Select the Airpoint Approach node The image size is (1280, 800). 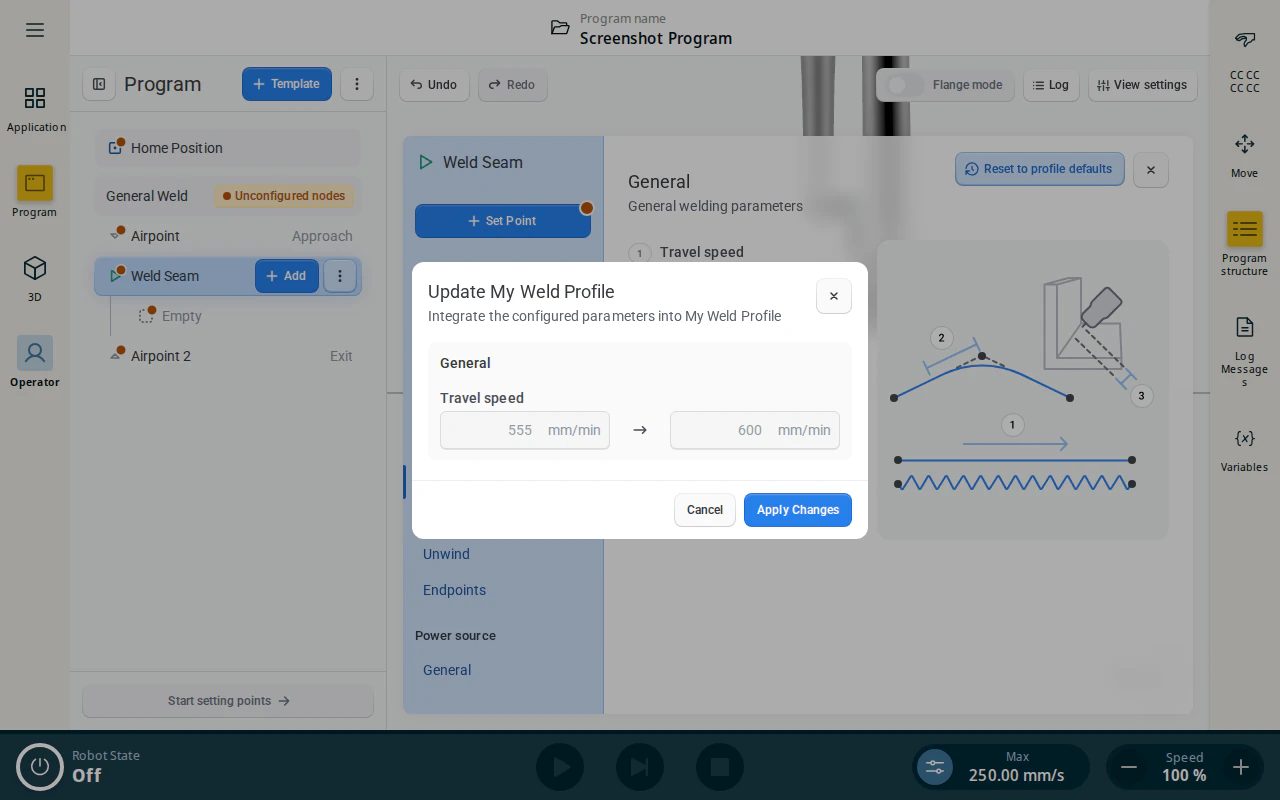tap(228, 236)
